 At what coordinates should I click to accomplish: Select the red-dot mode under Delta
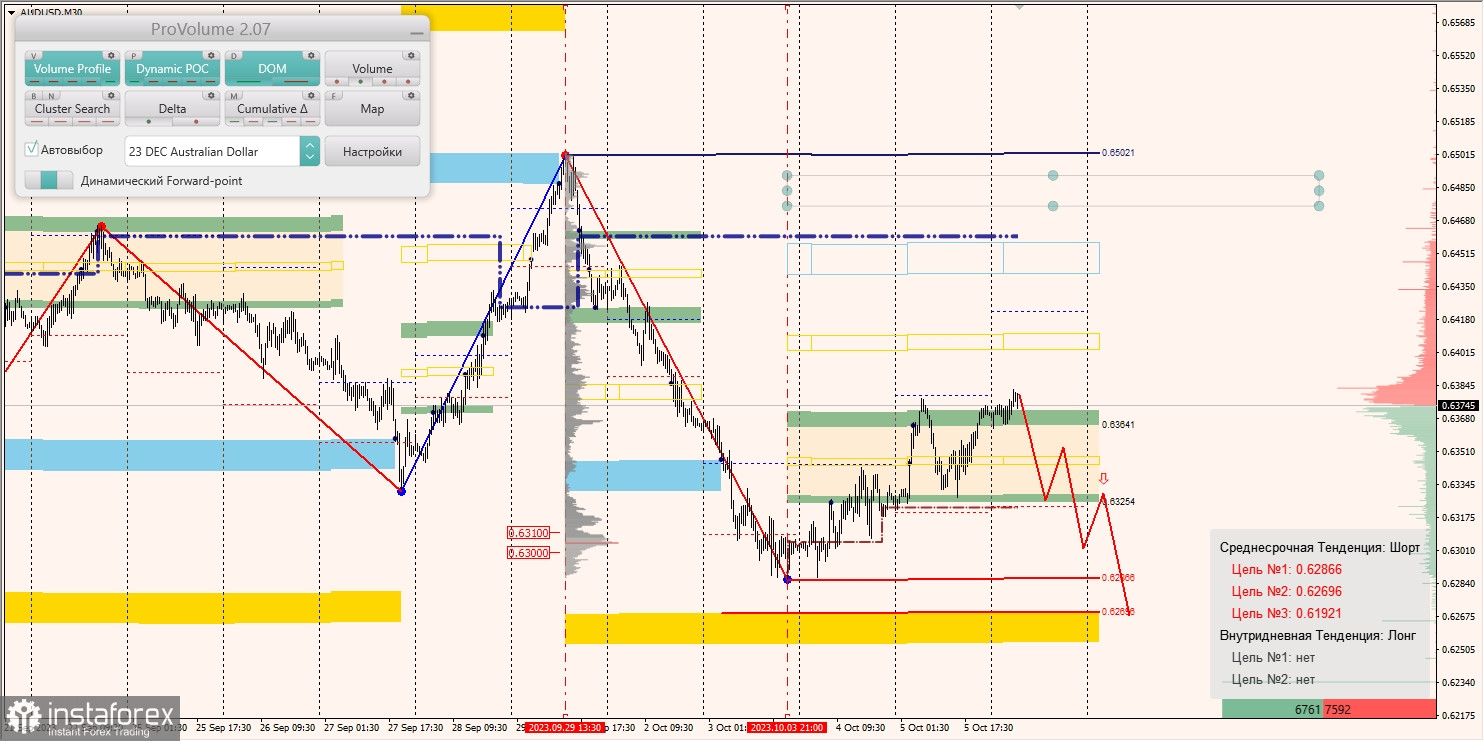(x=196, y=121)
